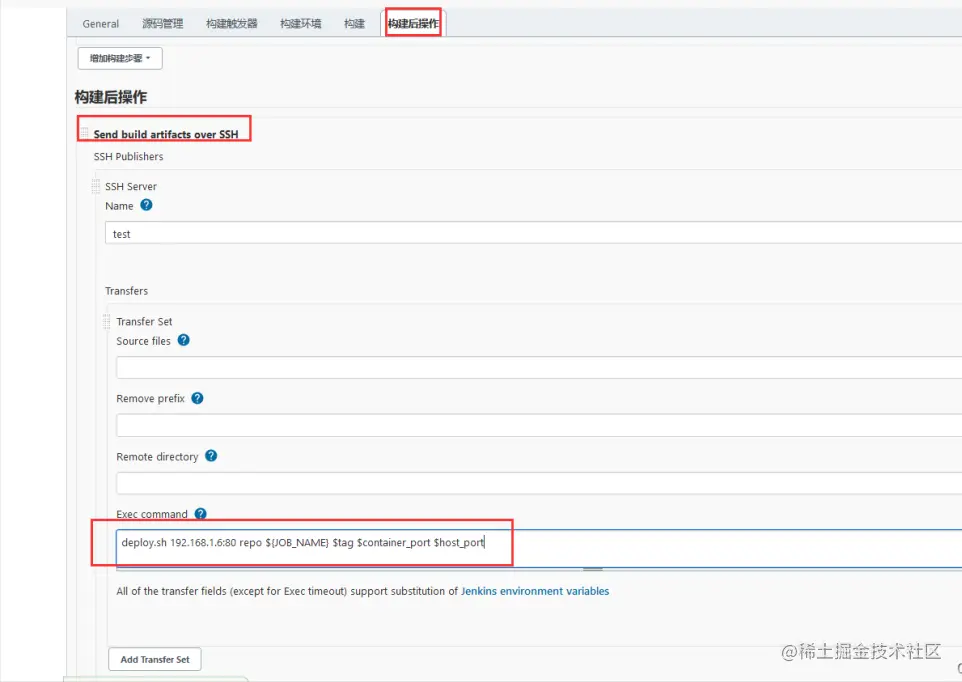Click the SSH Publishers label
The width and height of the screenshot is (962, 682).
[128, 156]
